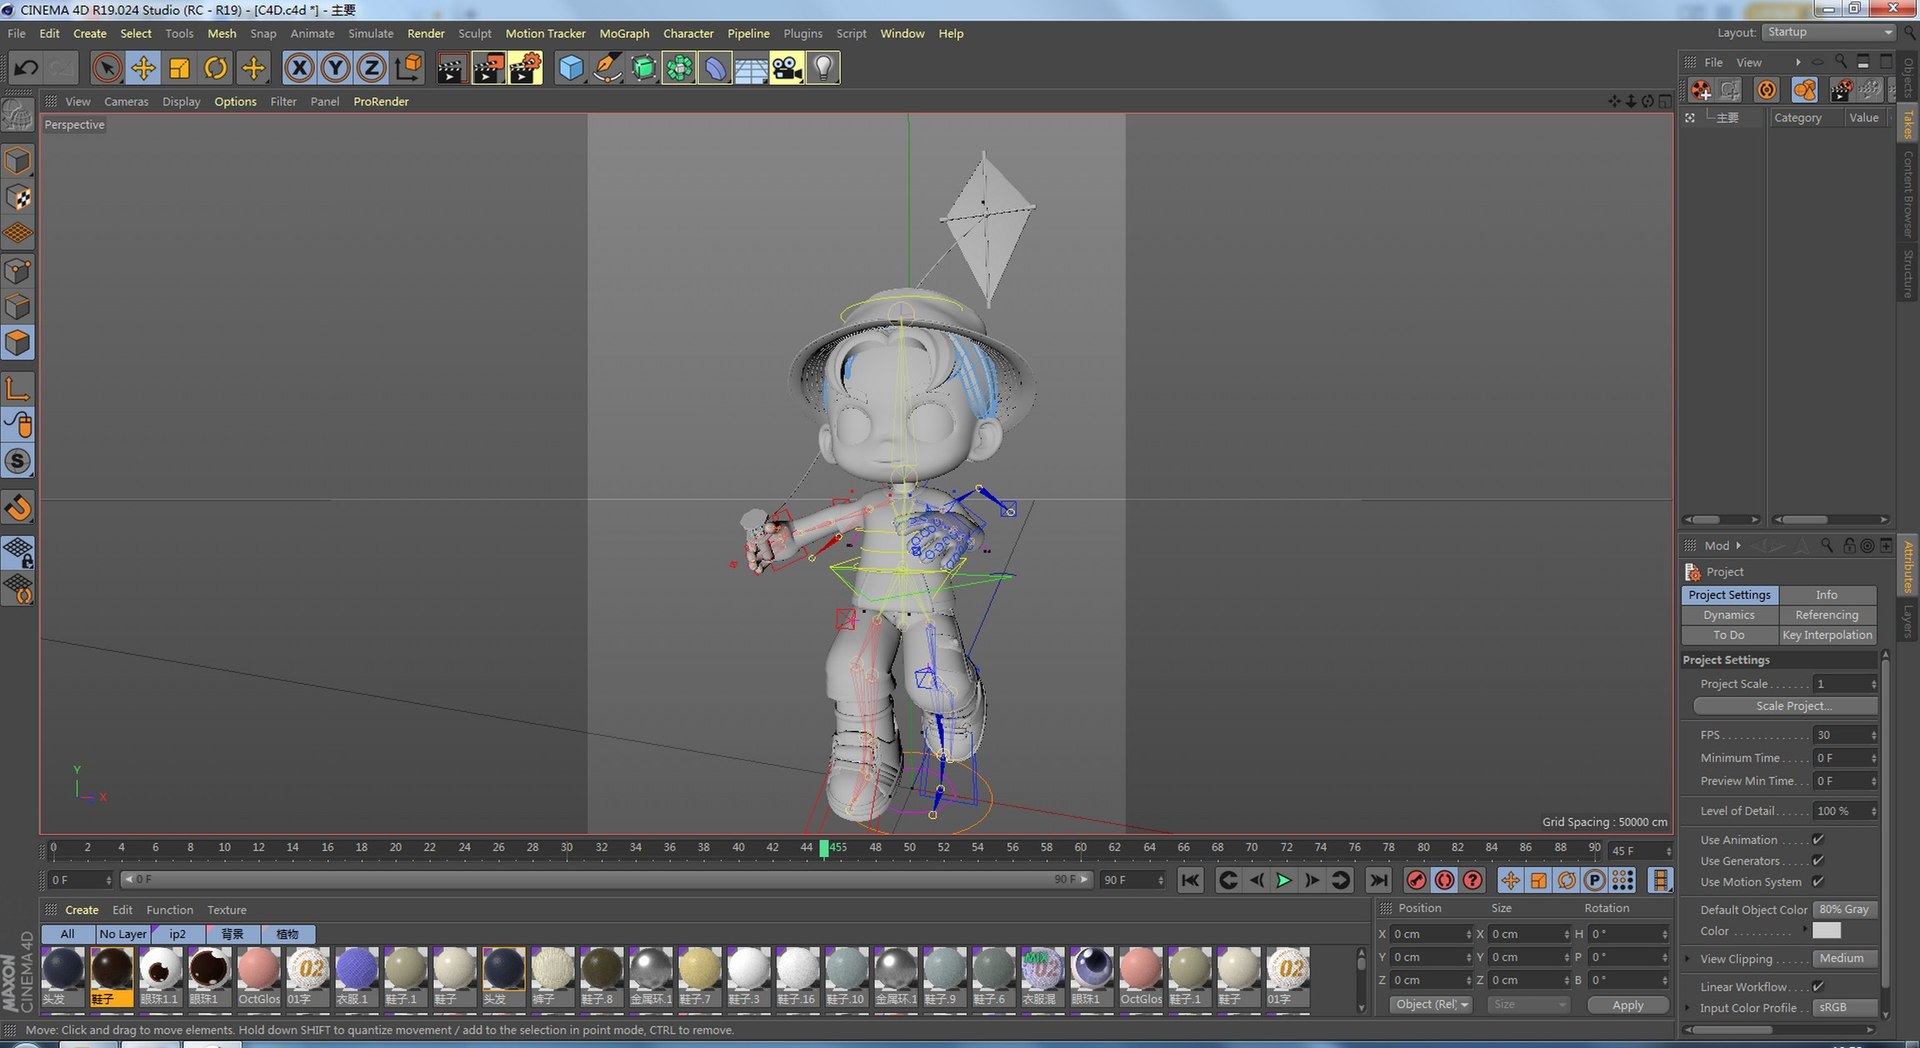Enable Texture mode in left palette

[18, 197]
